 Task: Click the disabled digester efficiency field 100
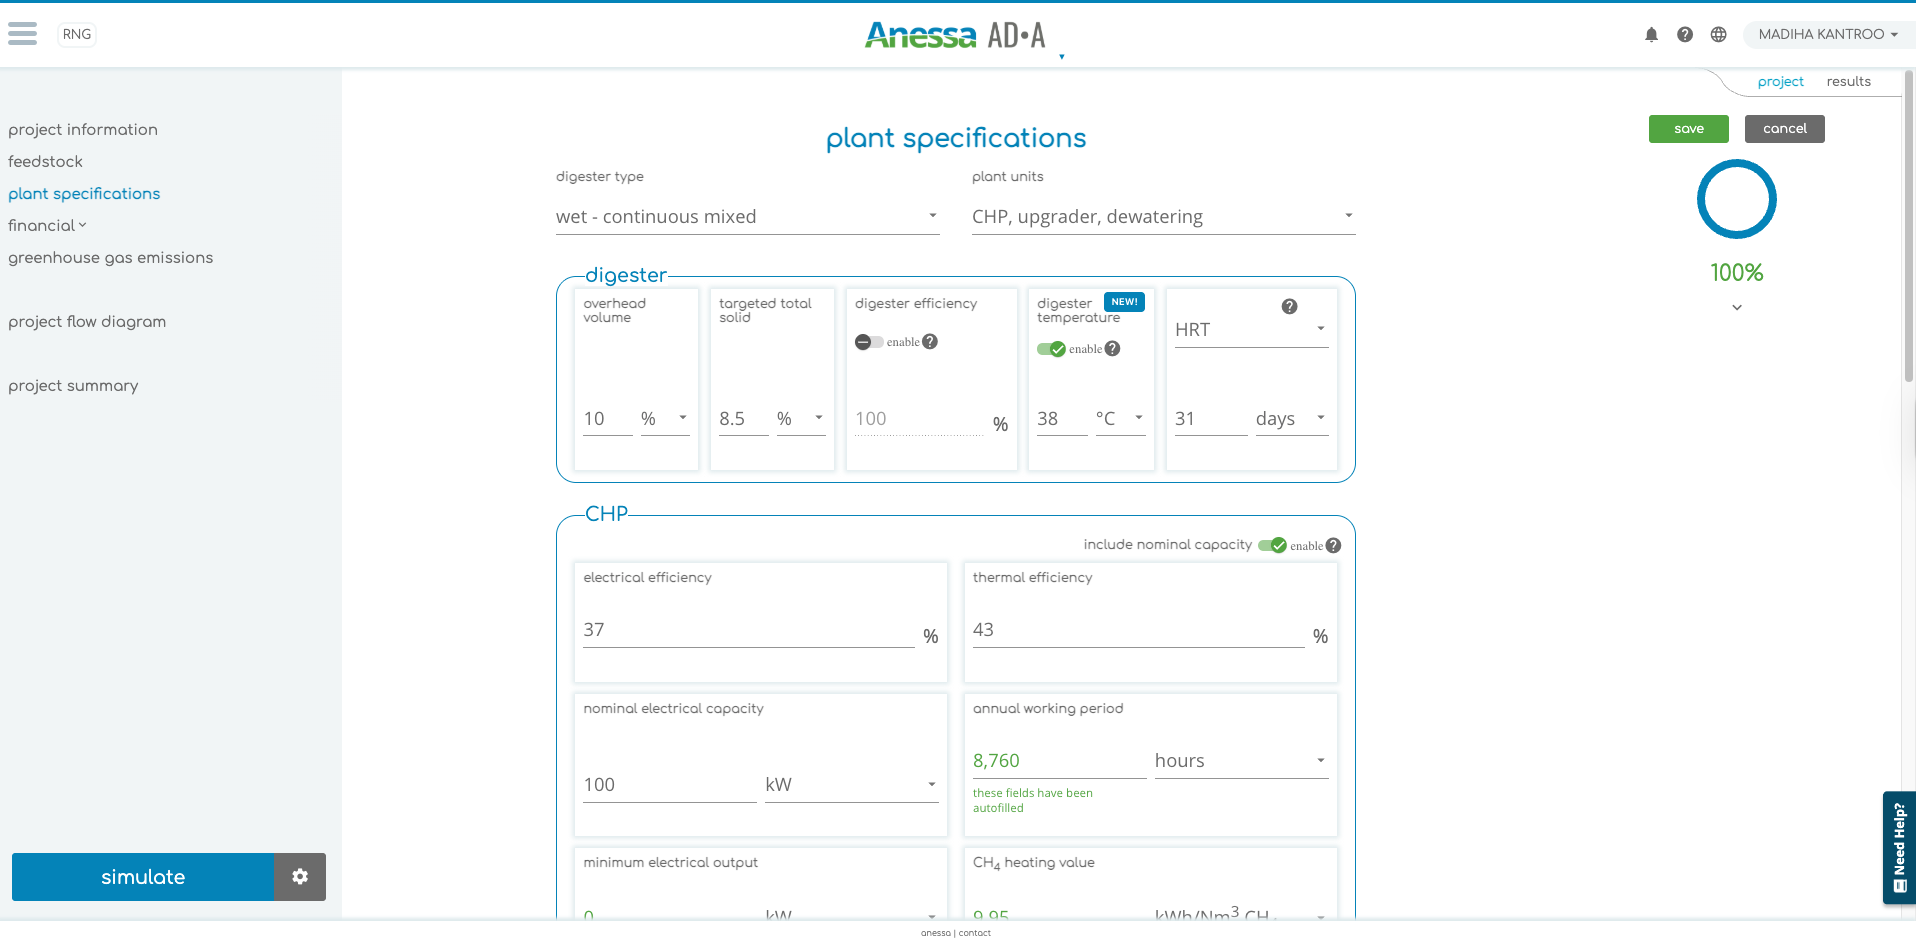919,419
